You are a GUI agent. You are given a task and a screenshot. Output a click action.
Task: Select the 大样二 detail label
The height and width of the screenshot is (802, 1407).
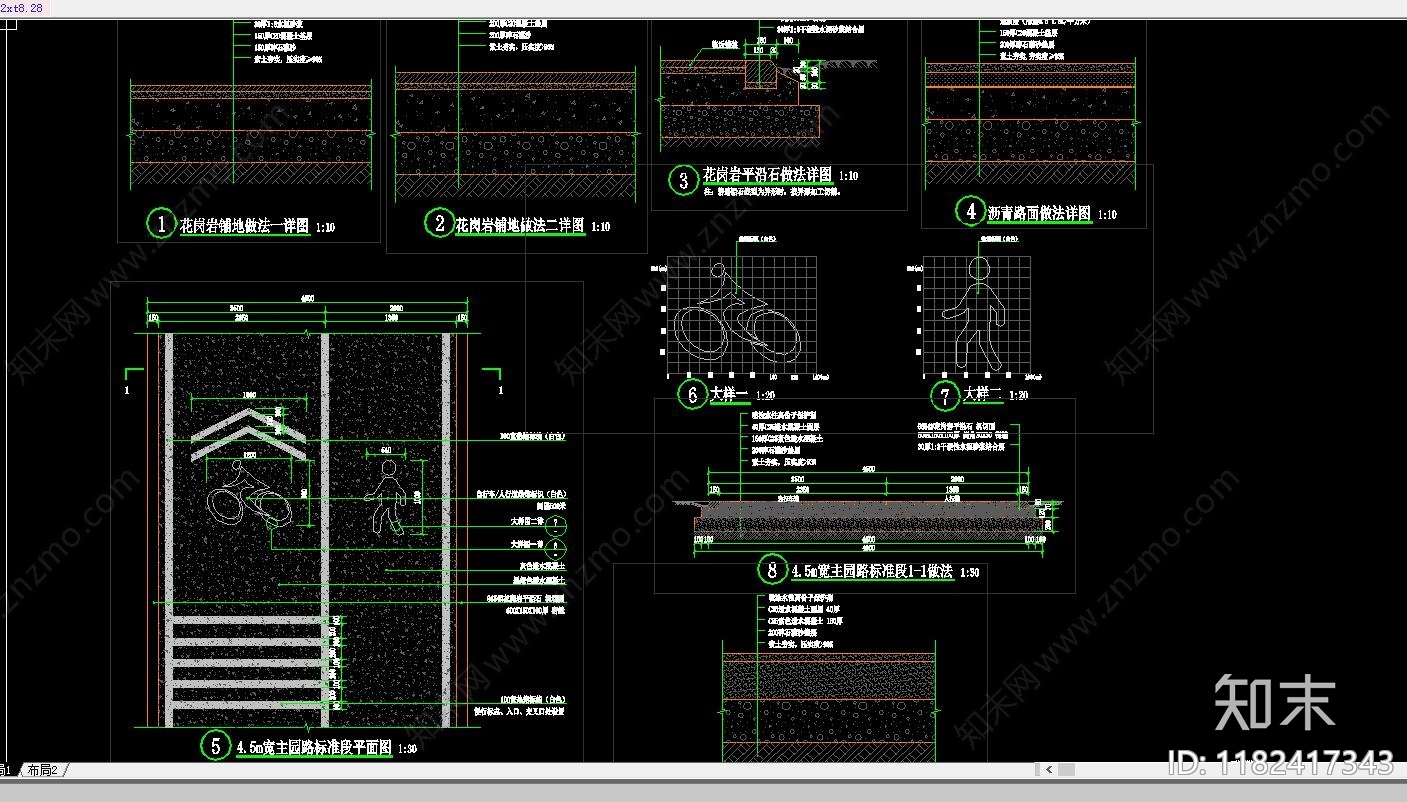point(982,395)
